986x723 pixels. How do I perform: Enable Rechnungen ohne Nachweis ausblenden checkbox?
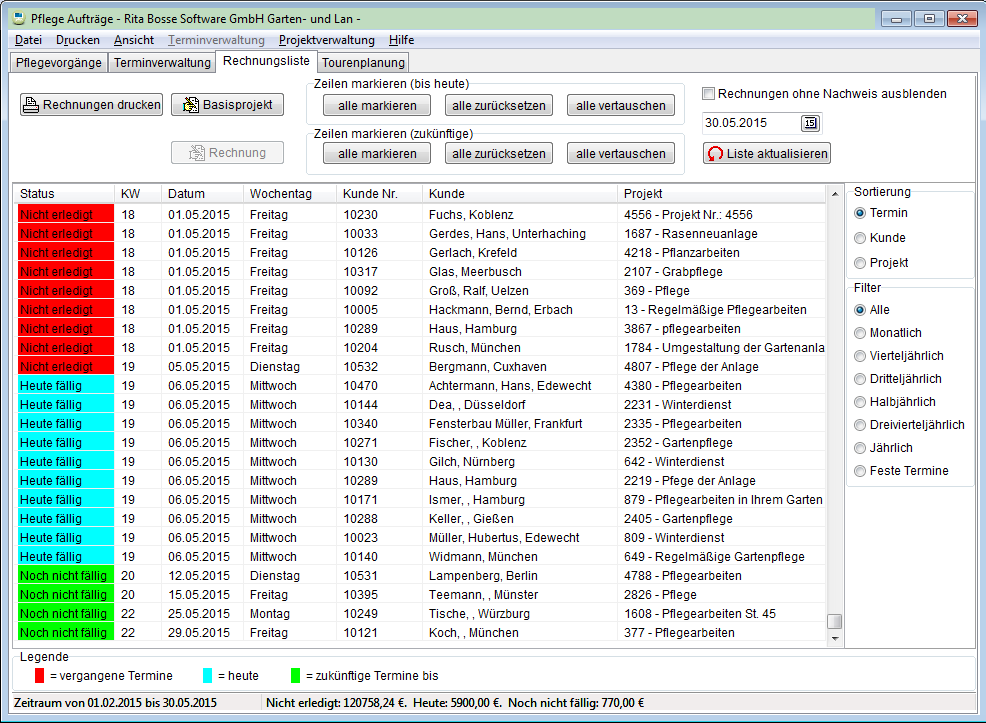click(x=709, y=94)
